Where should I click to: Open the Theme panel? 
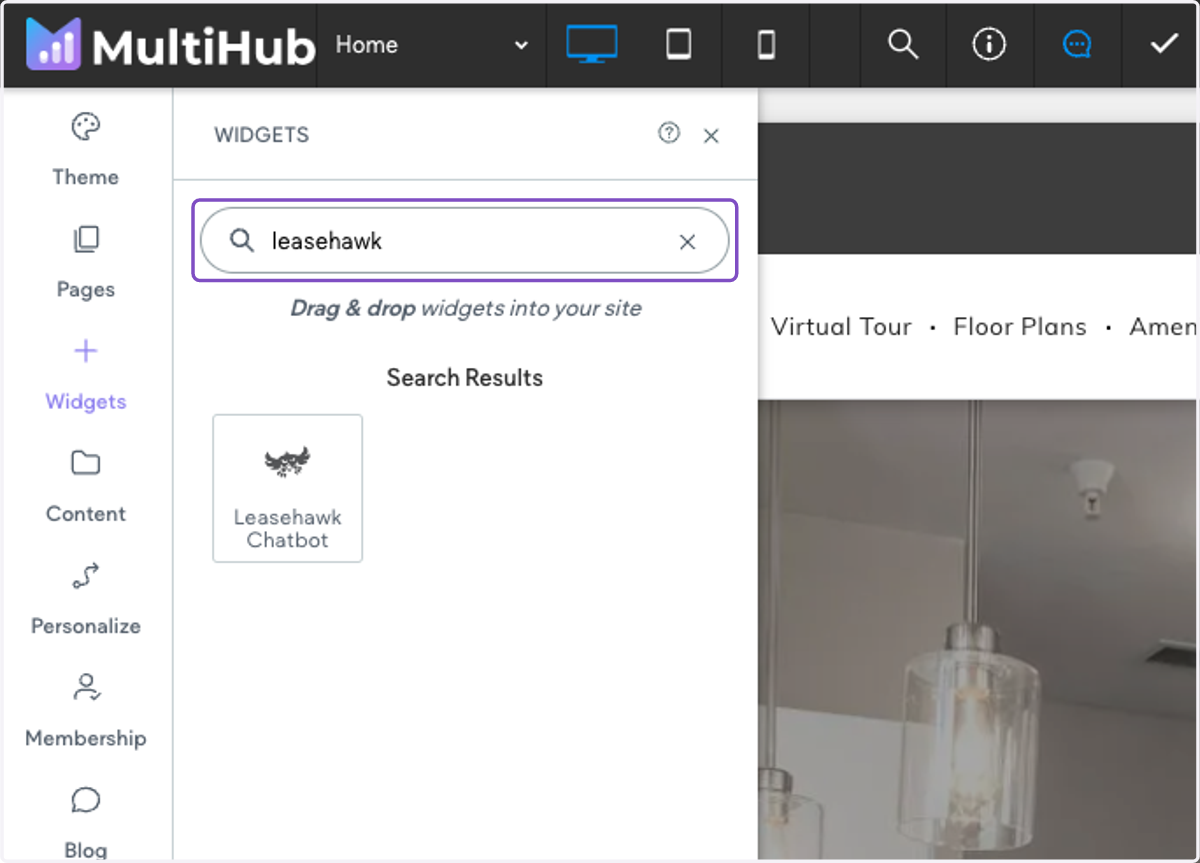tap(86, 150)
